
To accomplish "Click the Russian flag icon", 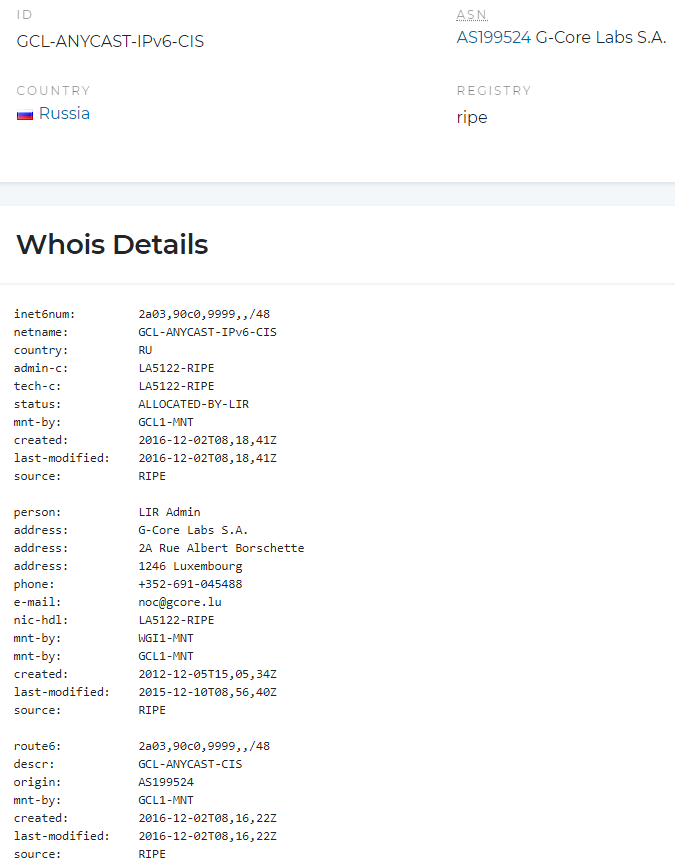I will point(25,115).
